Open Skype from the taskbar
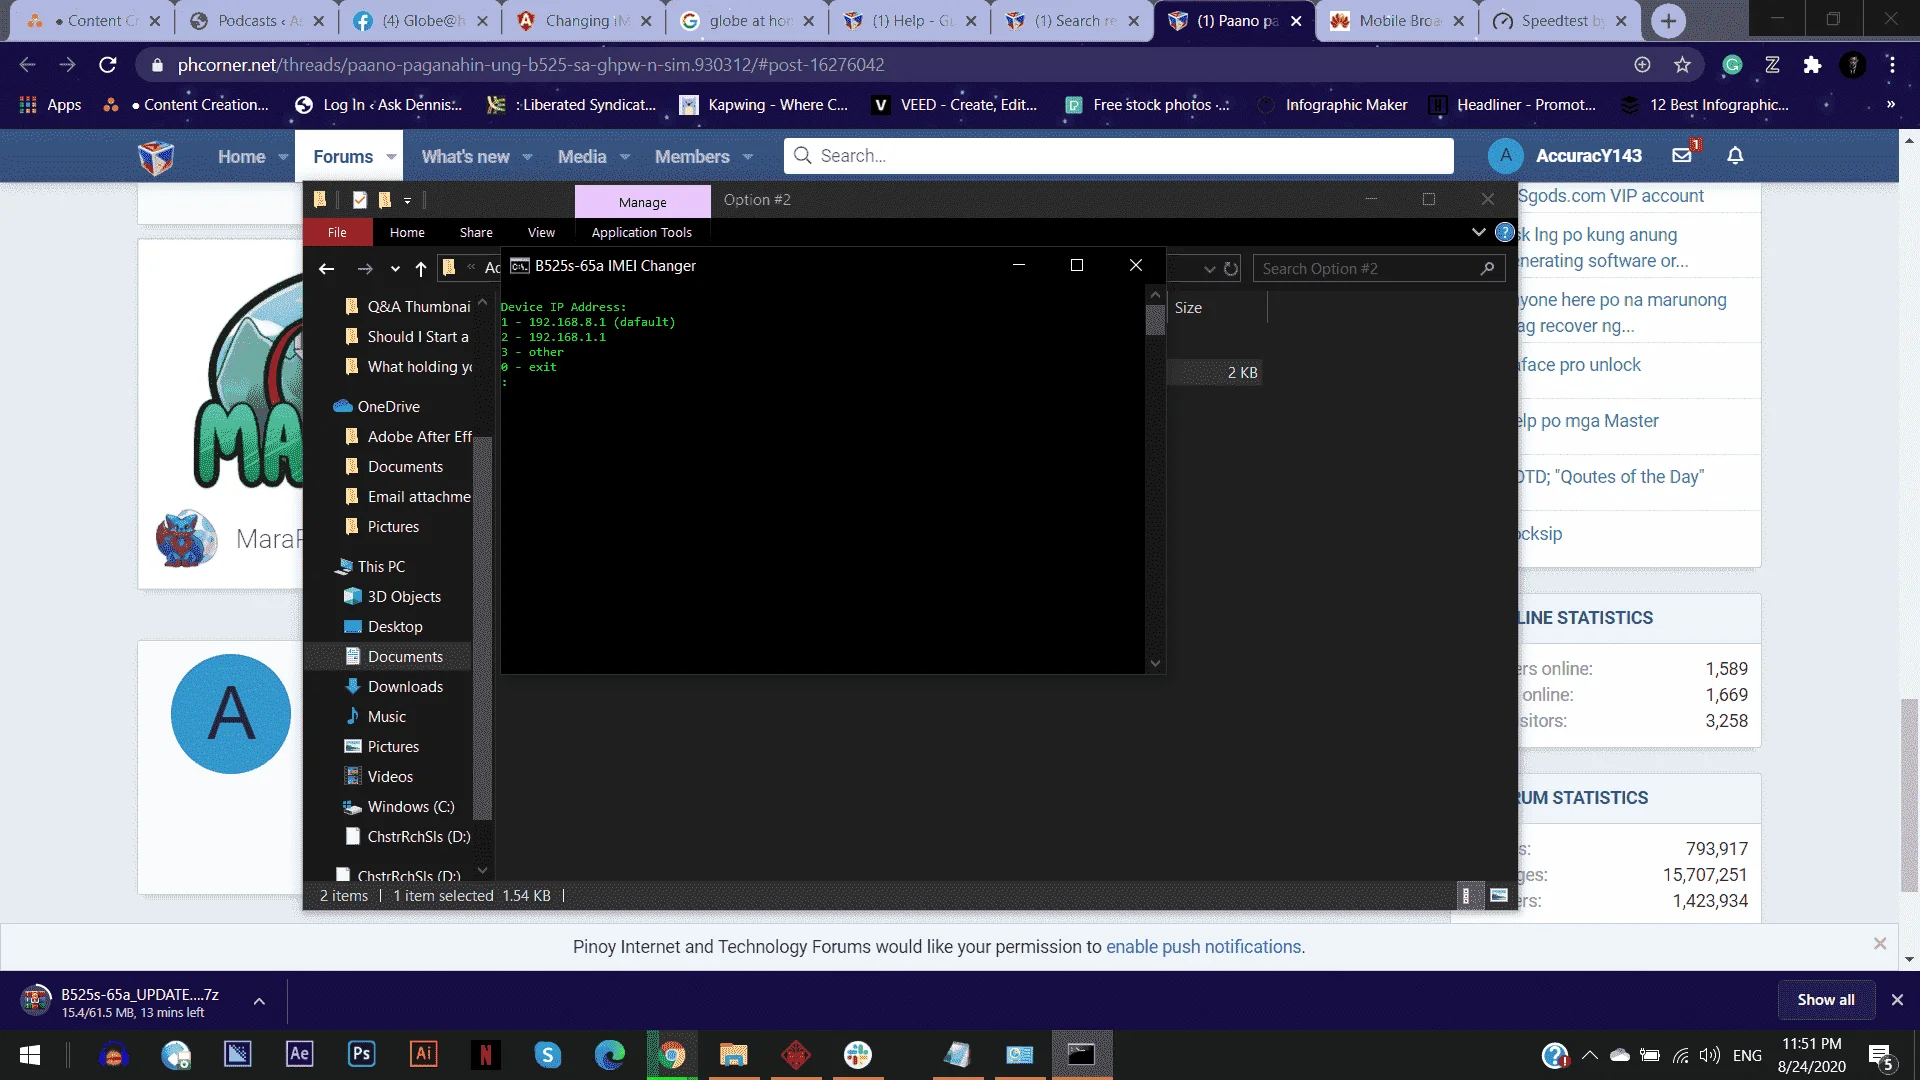The width and height of the screenshot is (1920, 1080). [548, 1054]
